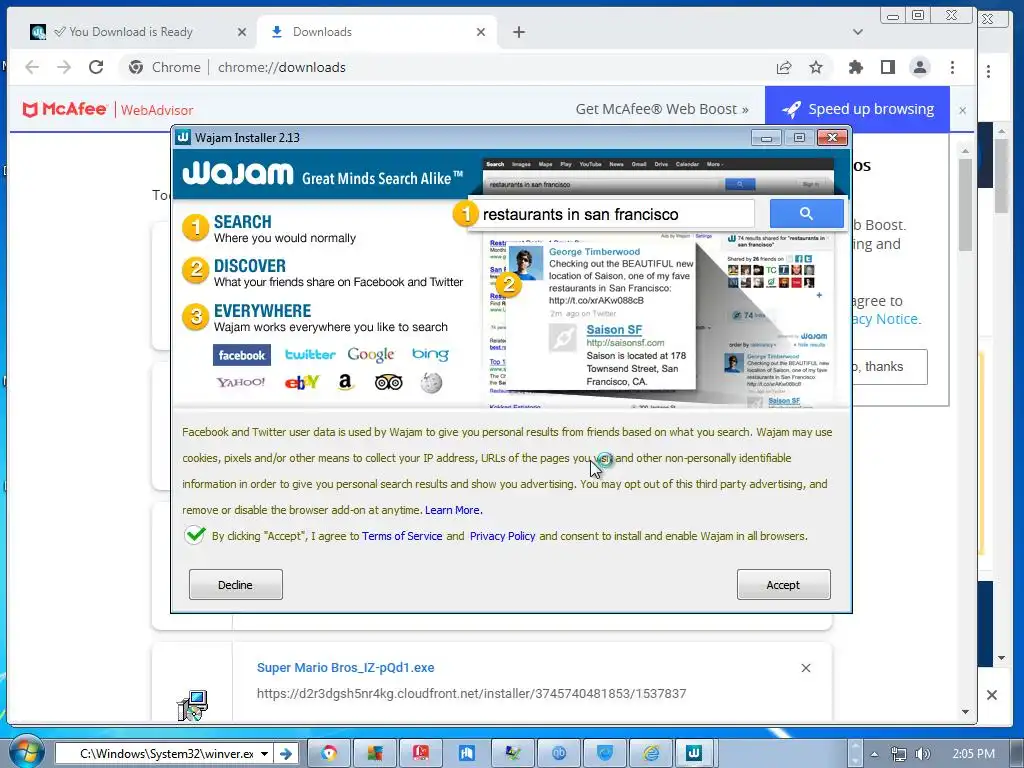Open the Chrome extensions puzzle icon

point(856,67)
